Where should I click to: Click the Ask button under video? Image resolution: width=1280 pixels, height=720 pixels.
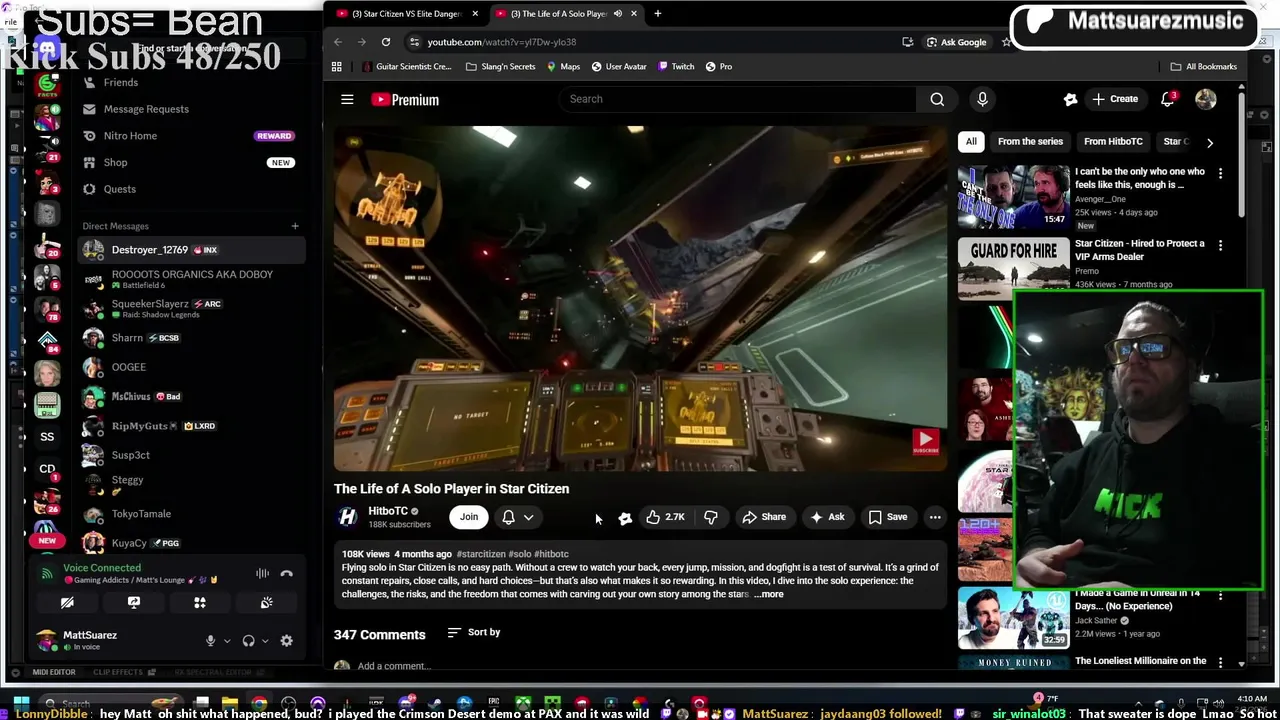tap(827, 517)
